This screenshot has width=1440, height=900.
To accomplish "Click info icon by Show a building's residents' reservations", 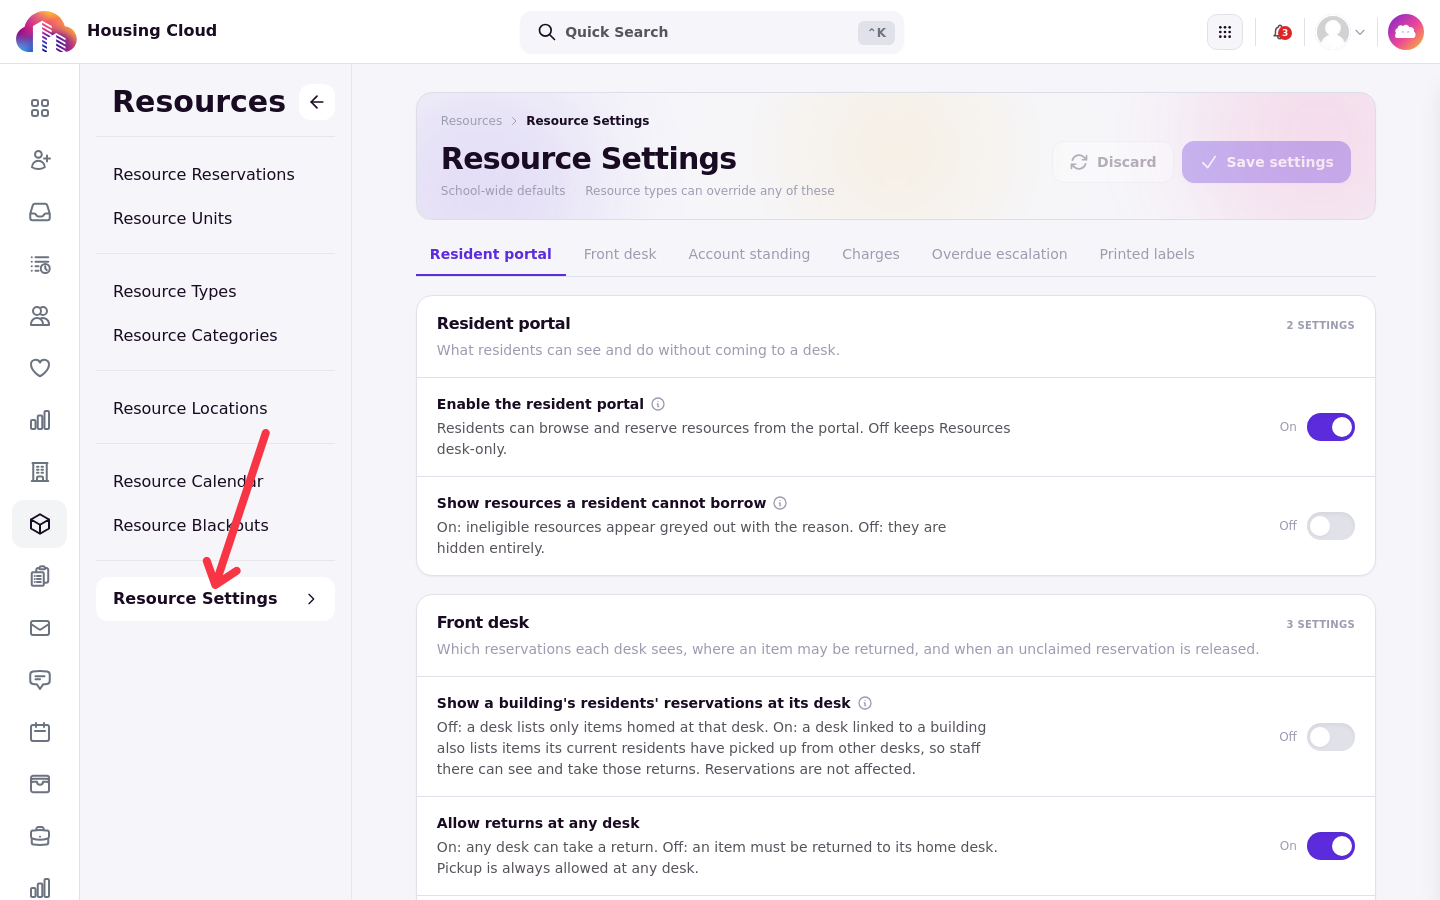I will 865,703.
